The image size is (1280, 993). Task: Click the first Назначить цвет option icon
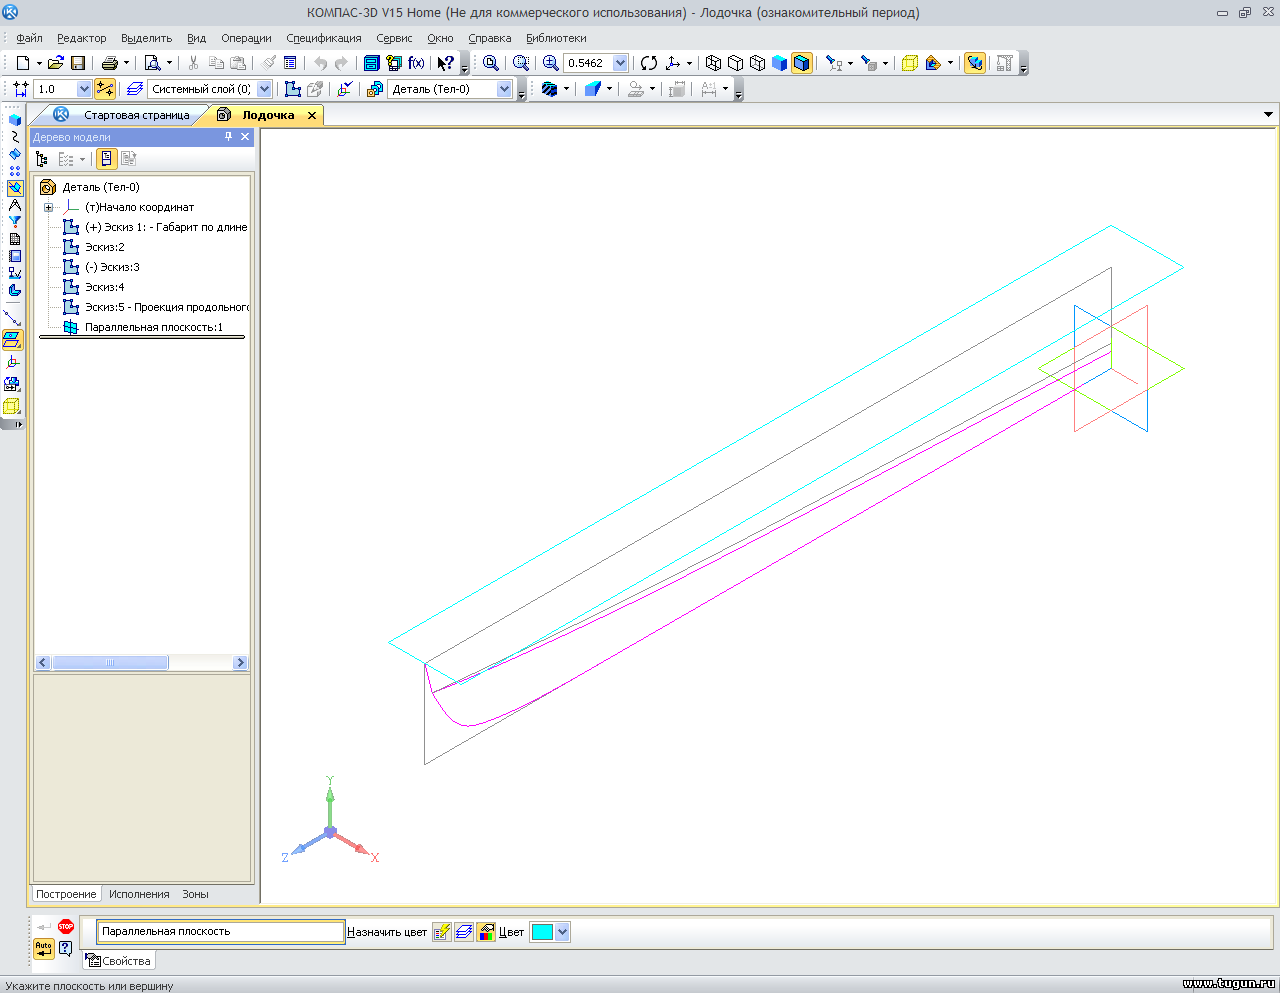coord(441,932)
